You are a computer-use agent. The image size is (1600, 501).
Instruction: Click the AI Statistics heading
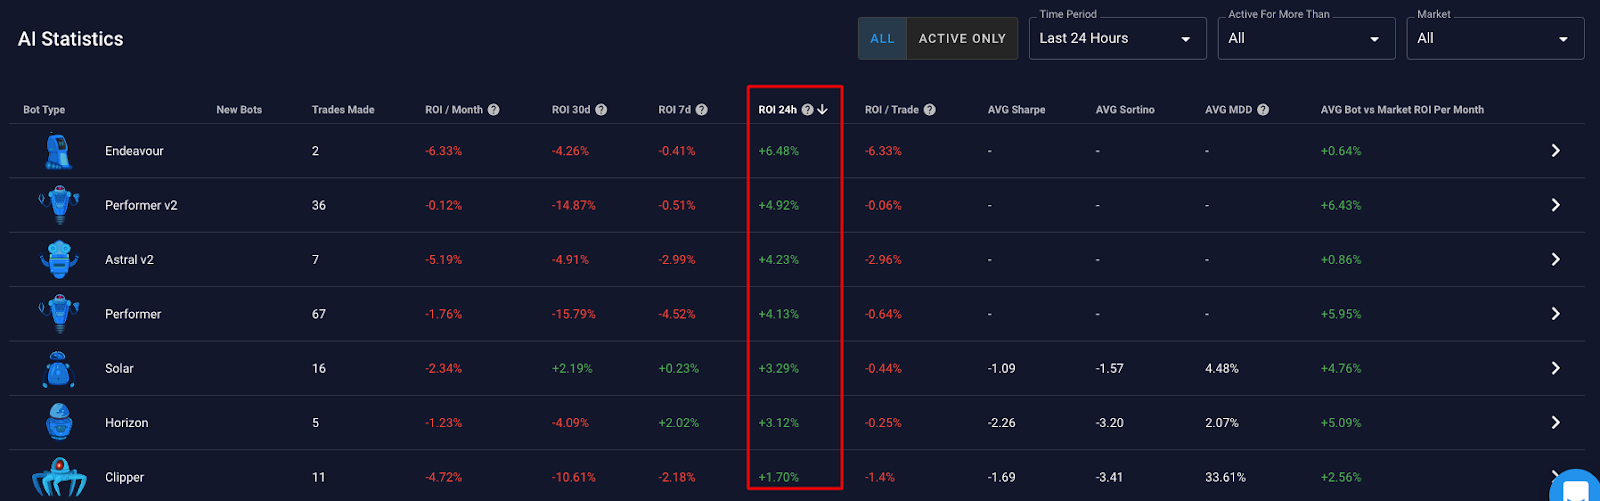(x=70, y=39)
